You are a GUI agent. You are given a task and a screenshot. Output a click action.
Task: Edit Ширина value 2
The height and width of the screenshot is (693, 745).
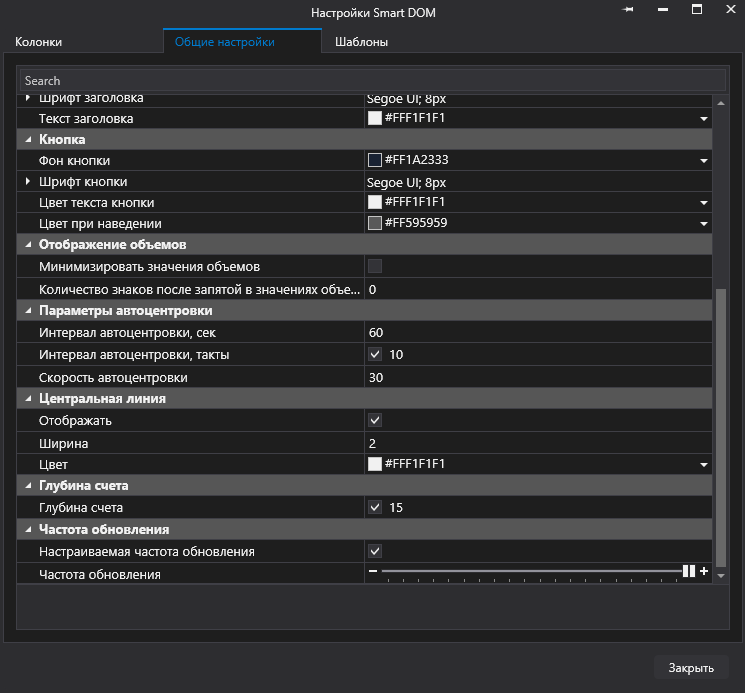[x=538, y=444]
